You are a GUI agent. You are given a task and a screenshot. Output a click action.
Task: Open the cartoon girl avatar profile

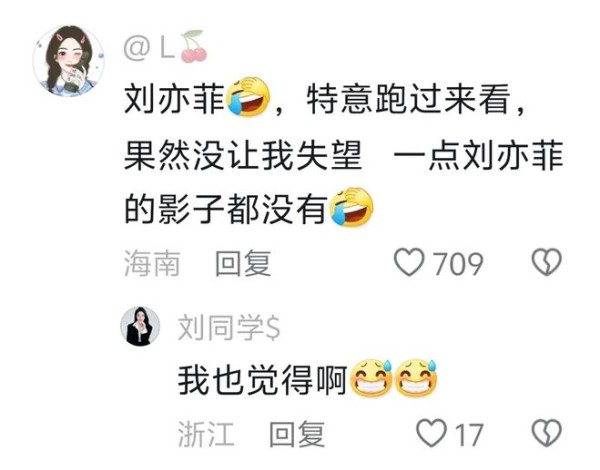[69, 61]
